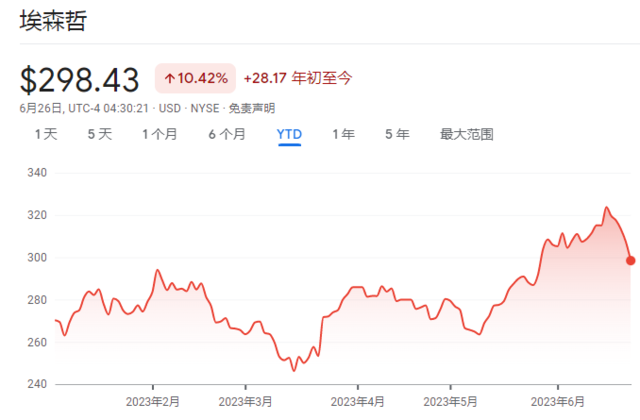Image resolution: width=640 pixels, height=420 pixels.
Task: Show the 1年 chart range
Action: (343, 134)
